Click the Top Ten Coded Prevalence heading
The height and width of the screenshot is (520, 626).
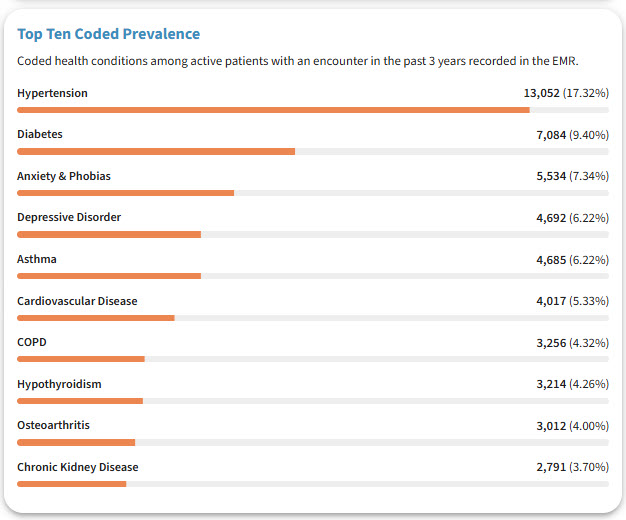(108, 34)
